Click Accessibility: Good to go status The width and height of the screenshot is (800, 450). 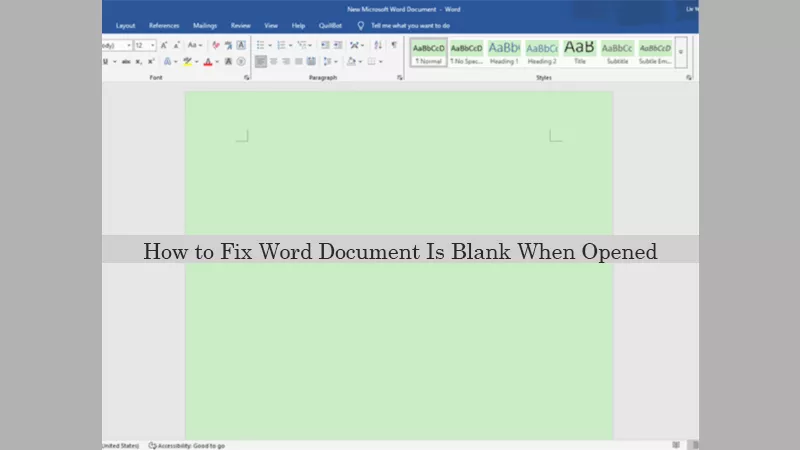[187, 445]
